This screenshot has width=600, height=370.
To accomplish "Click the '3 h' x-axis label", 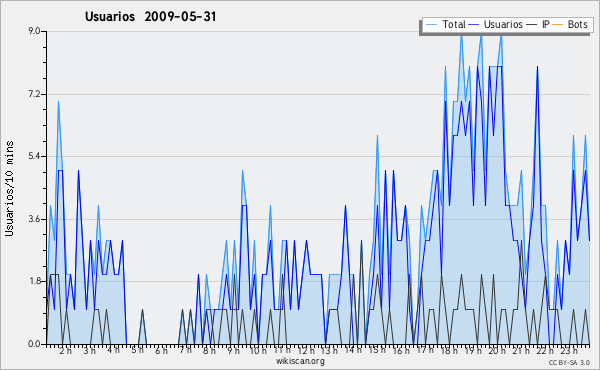I will coord(90,350).
